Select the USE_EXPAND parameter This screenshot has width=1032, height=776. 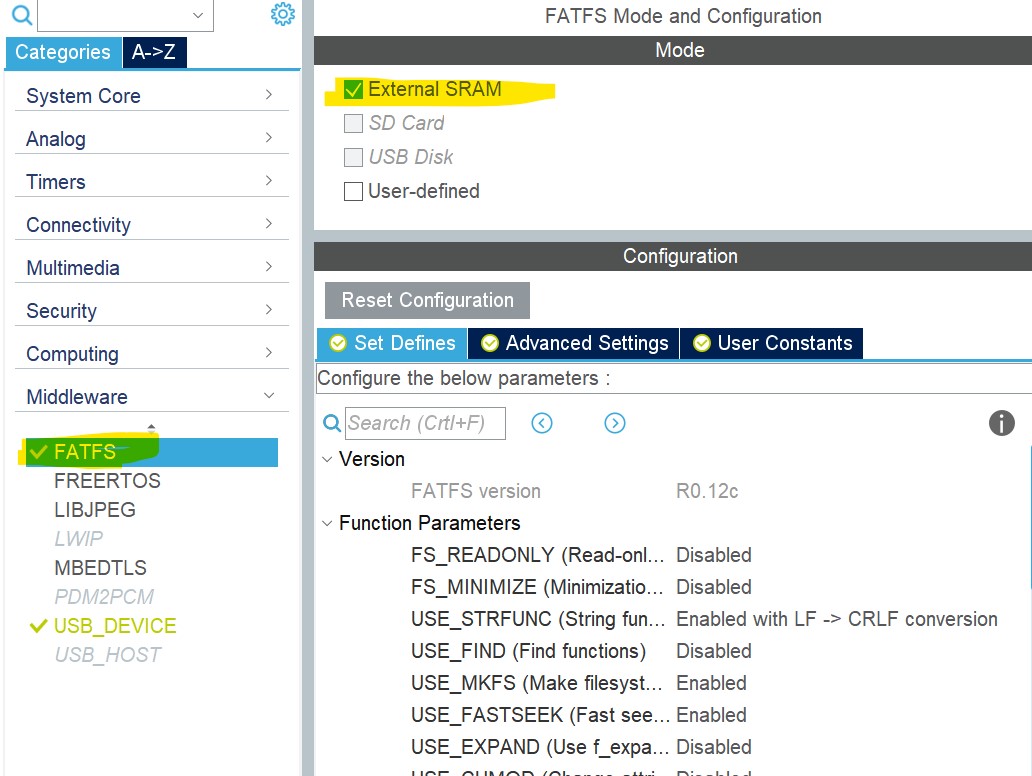[540, 747]
